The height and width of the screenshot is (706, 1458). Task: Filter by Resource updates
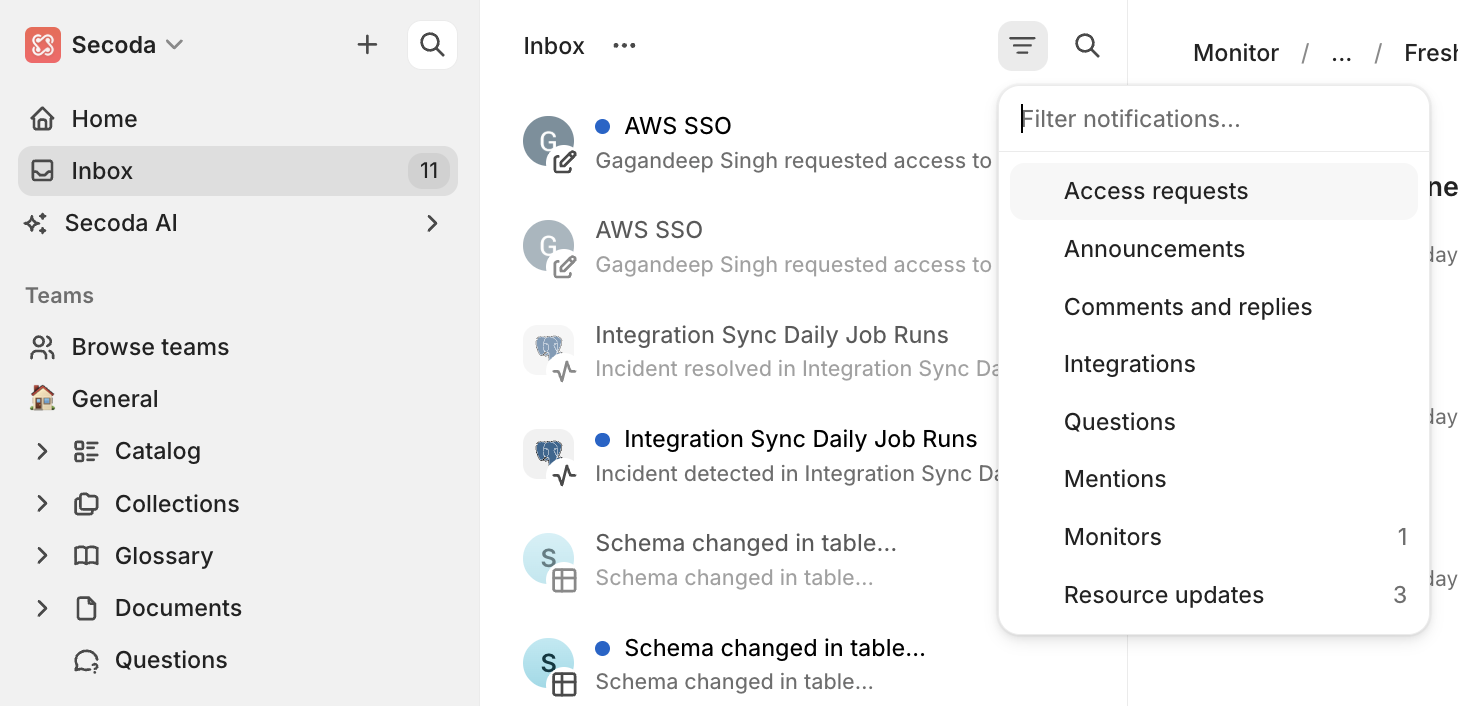[1164, 595]
